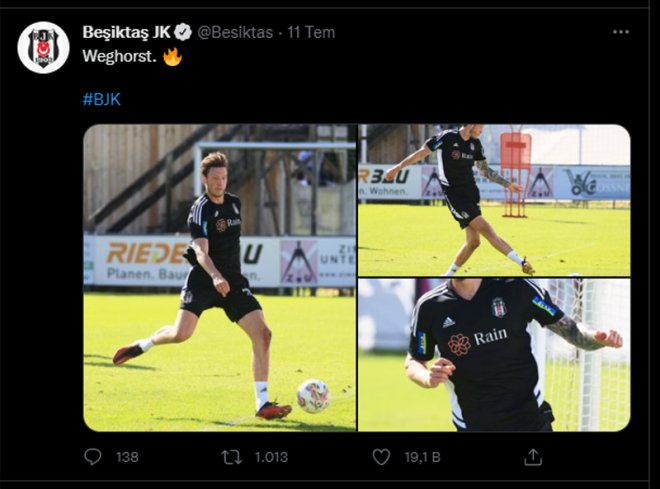Open the #BJK hashtag

tap(101, 99)
